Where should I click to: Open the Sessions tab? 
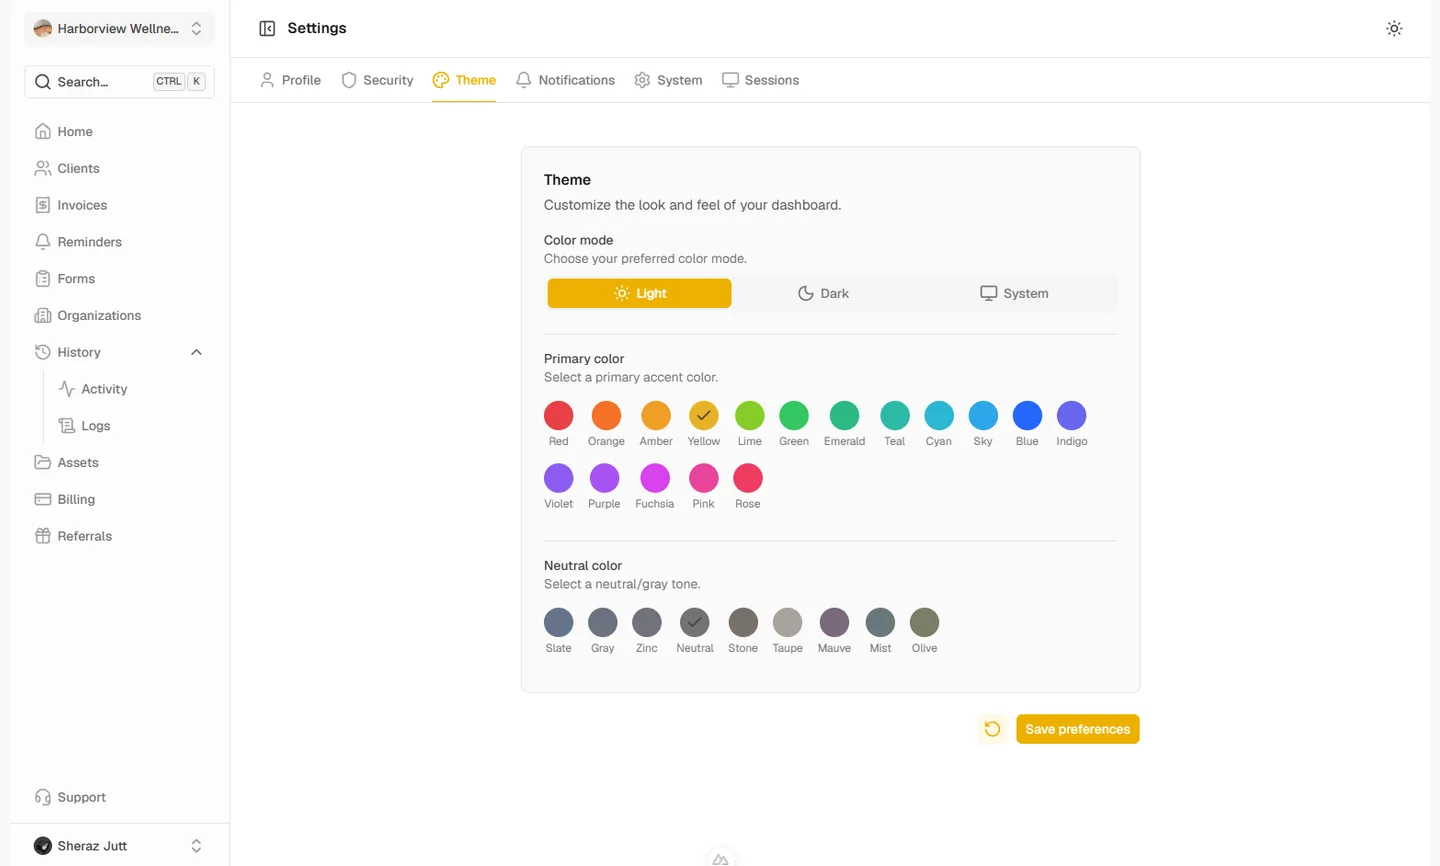[760, 80]
